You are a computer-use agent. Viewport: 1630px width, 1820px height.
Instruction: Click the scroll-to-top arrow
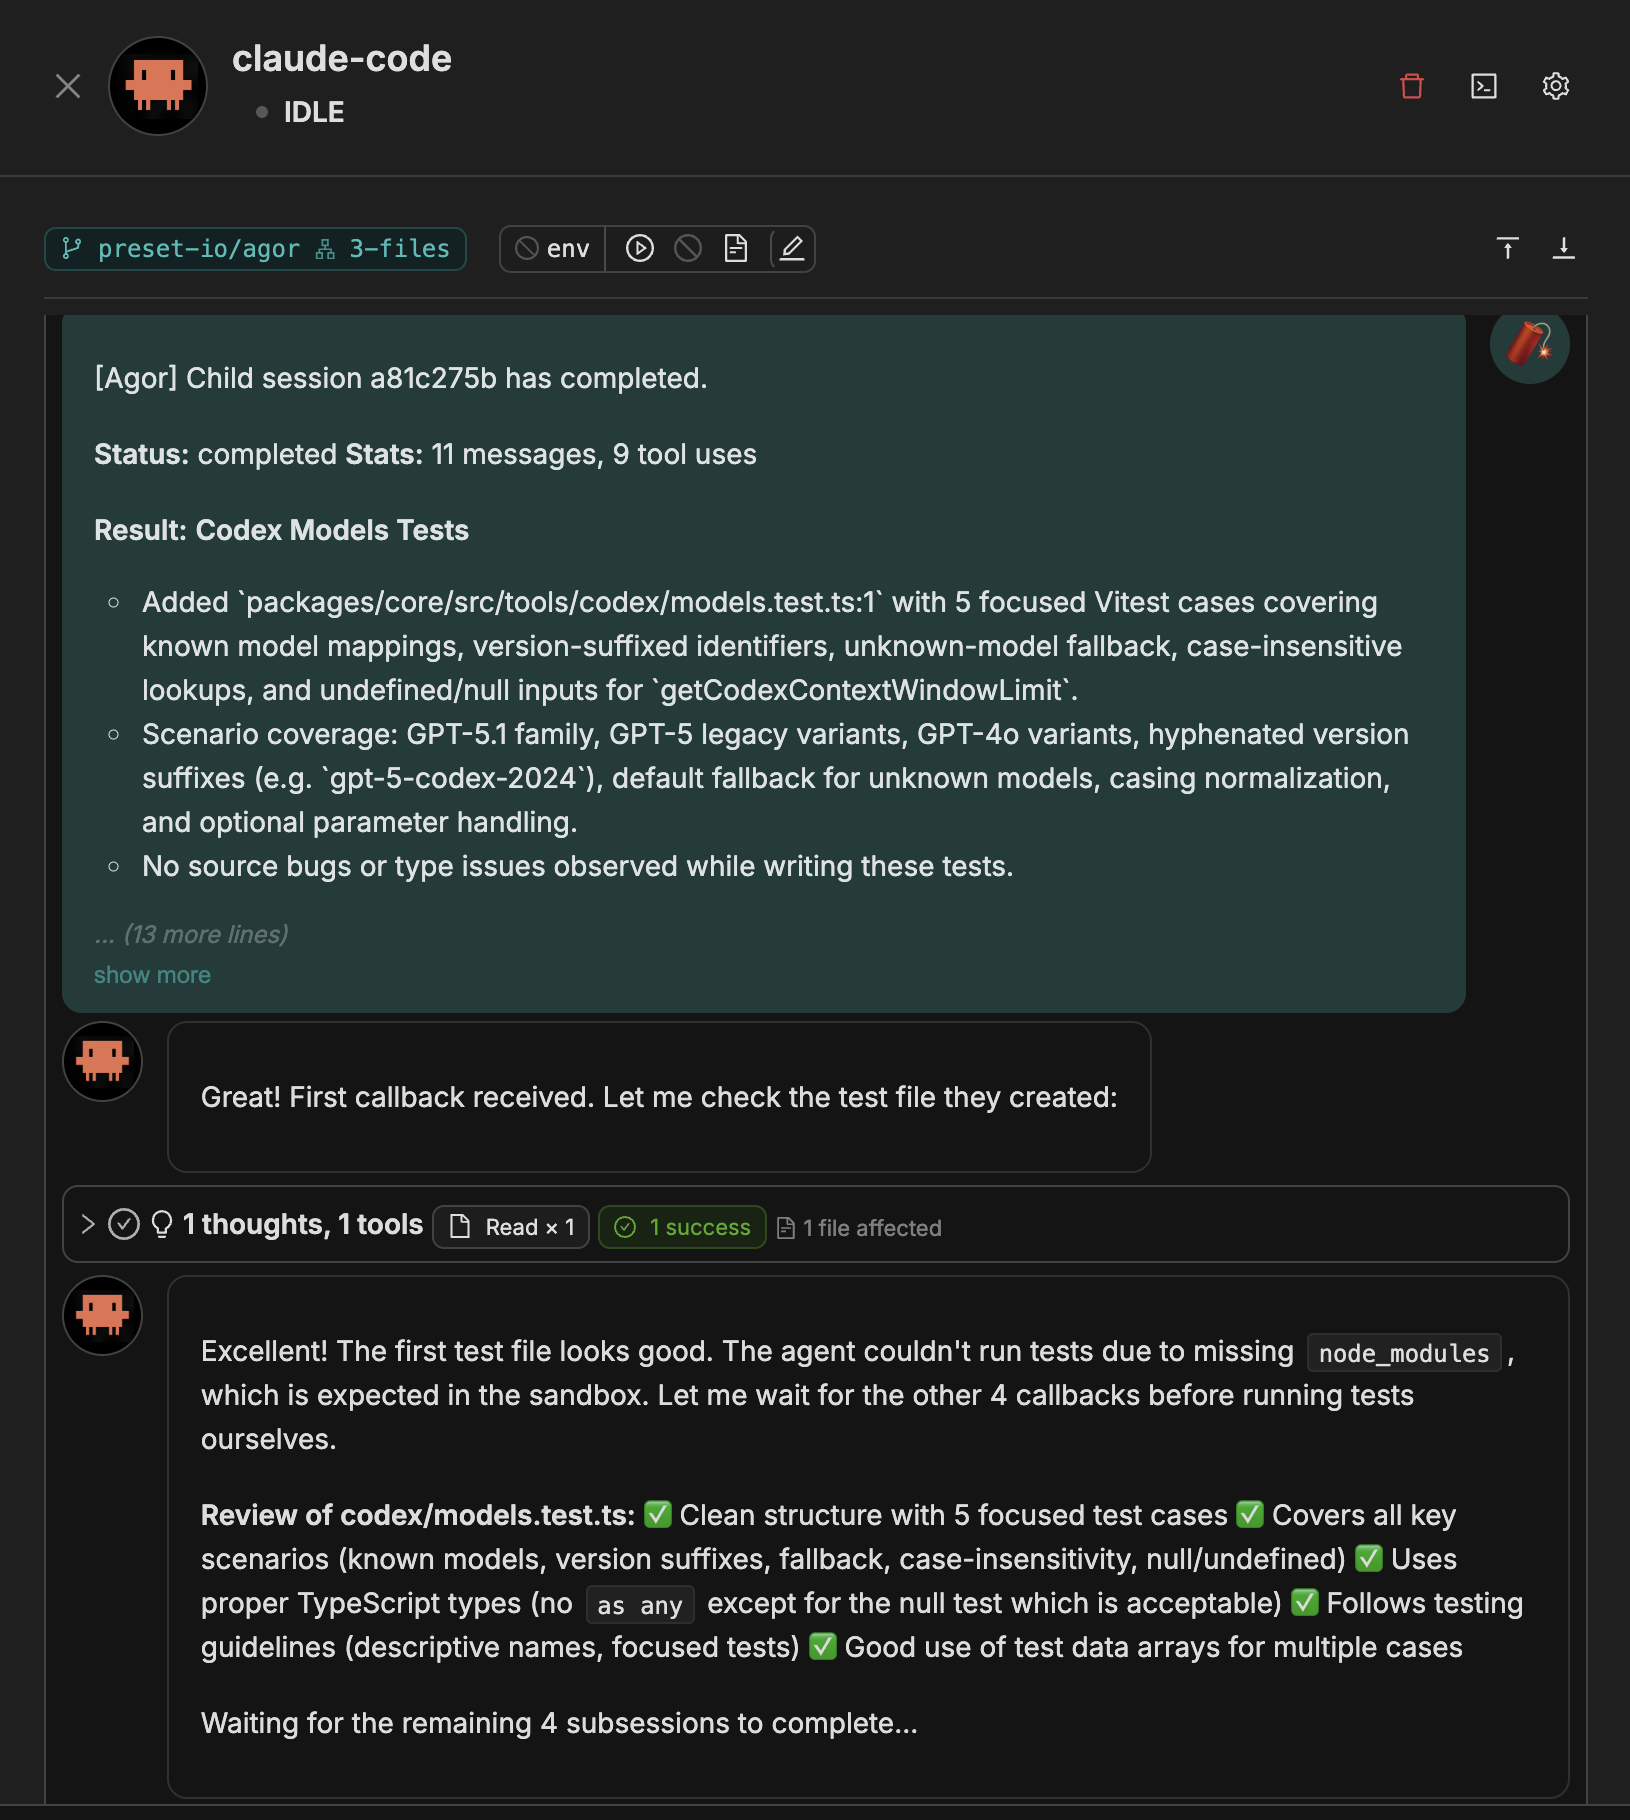(x=1506, y=248)
